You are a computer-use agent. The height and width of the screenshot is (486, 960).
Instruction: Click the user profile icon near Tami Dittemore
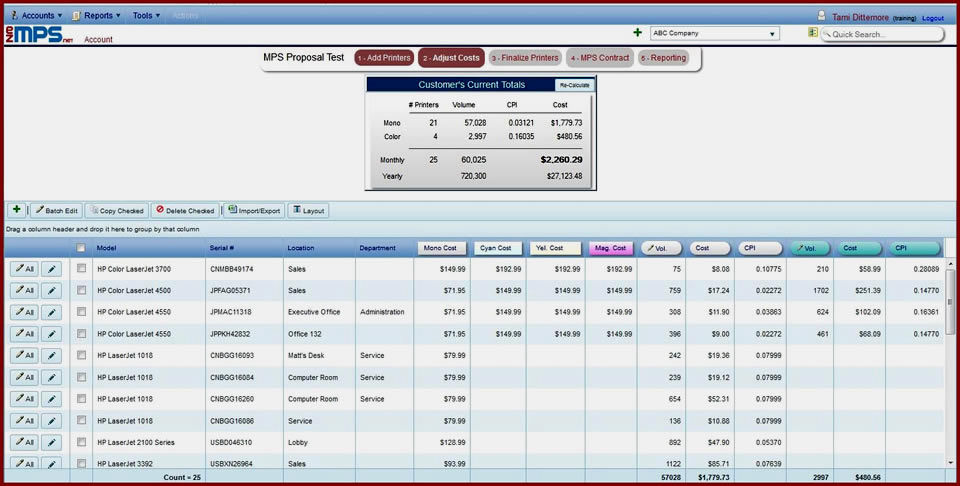[x=822, y=16]
